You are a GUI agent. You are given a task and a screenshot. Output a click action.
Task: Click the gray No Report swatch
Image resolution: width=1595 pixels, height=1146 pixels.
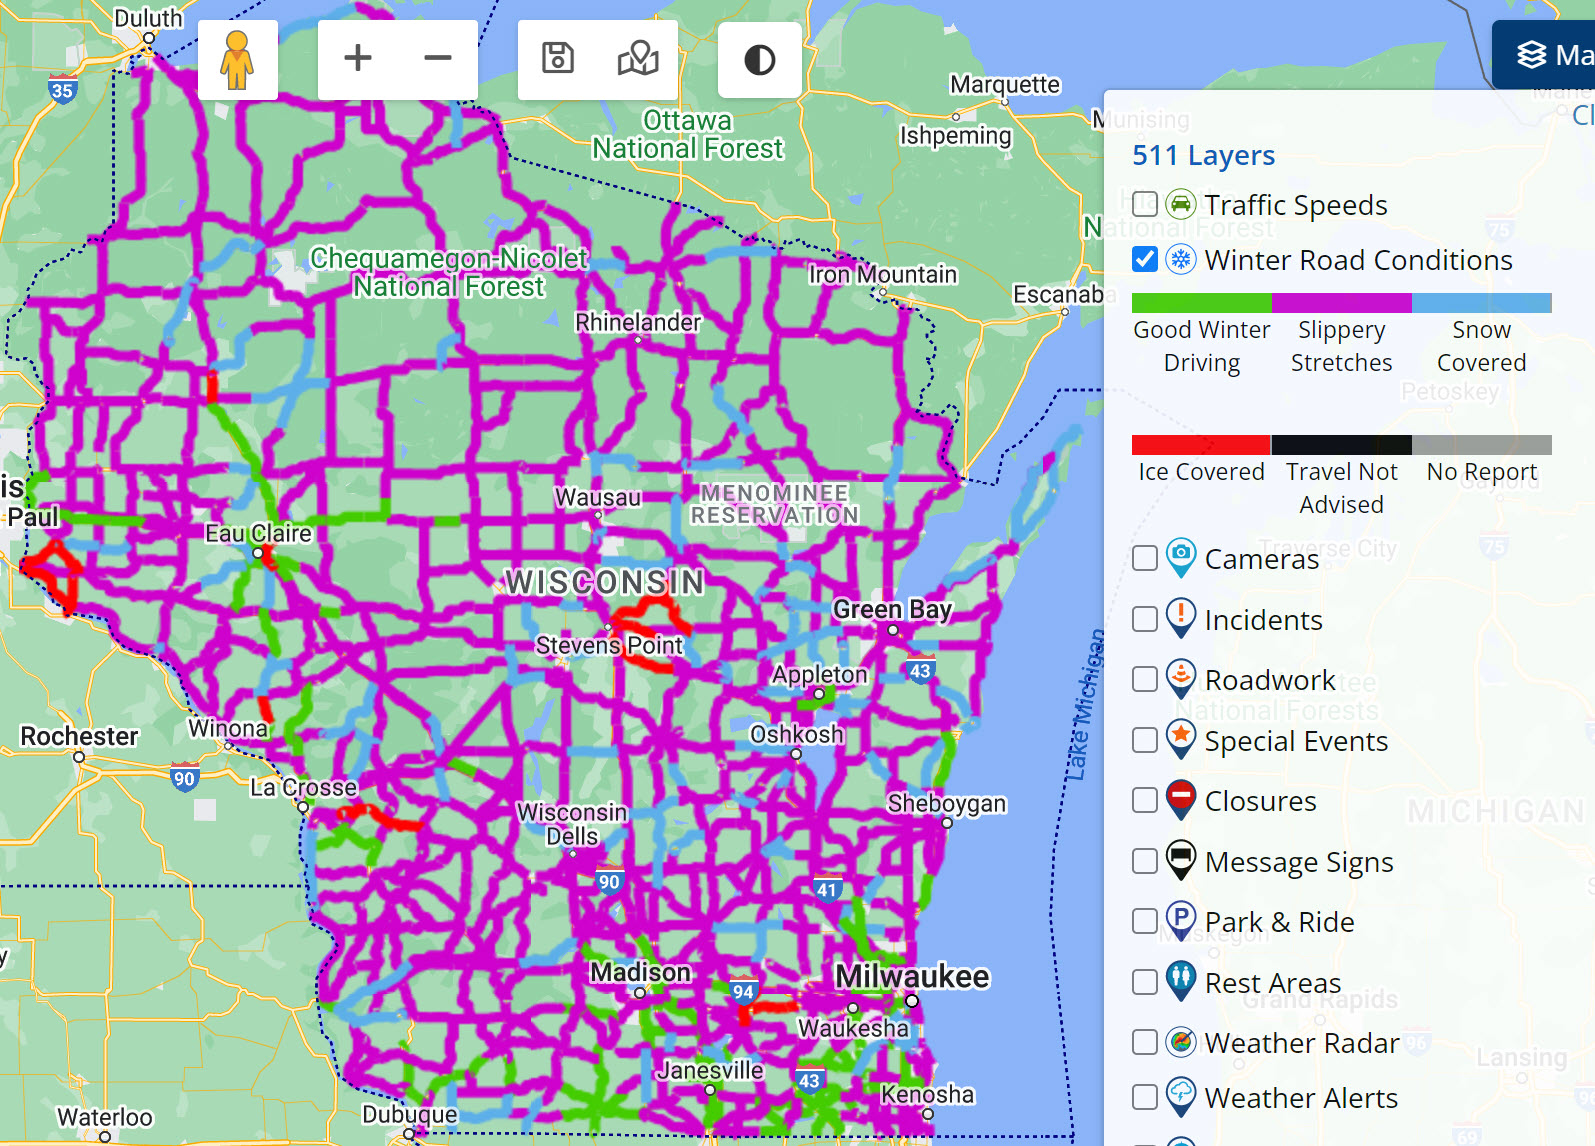1482,445
